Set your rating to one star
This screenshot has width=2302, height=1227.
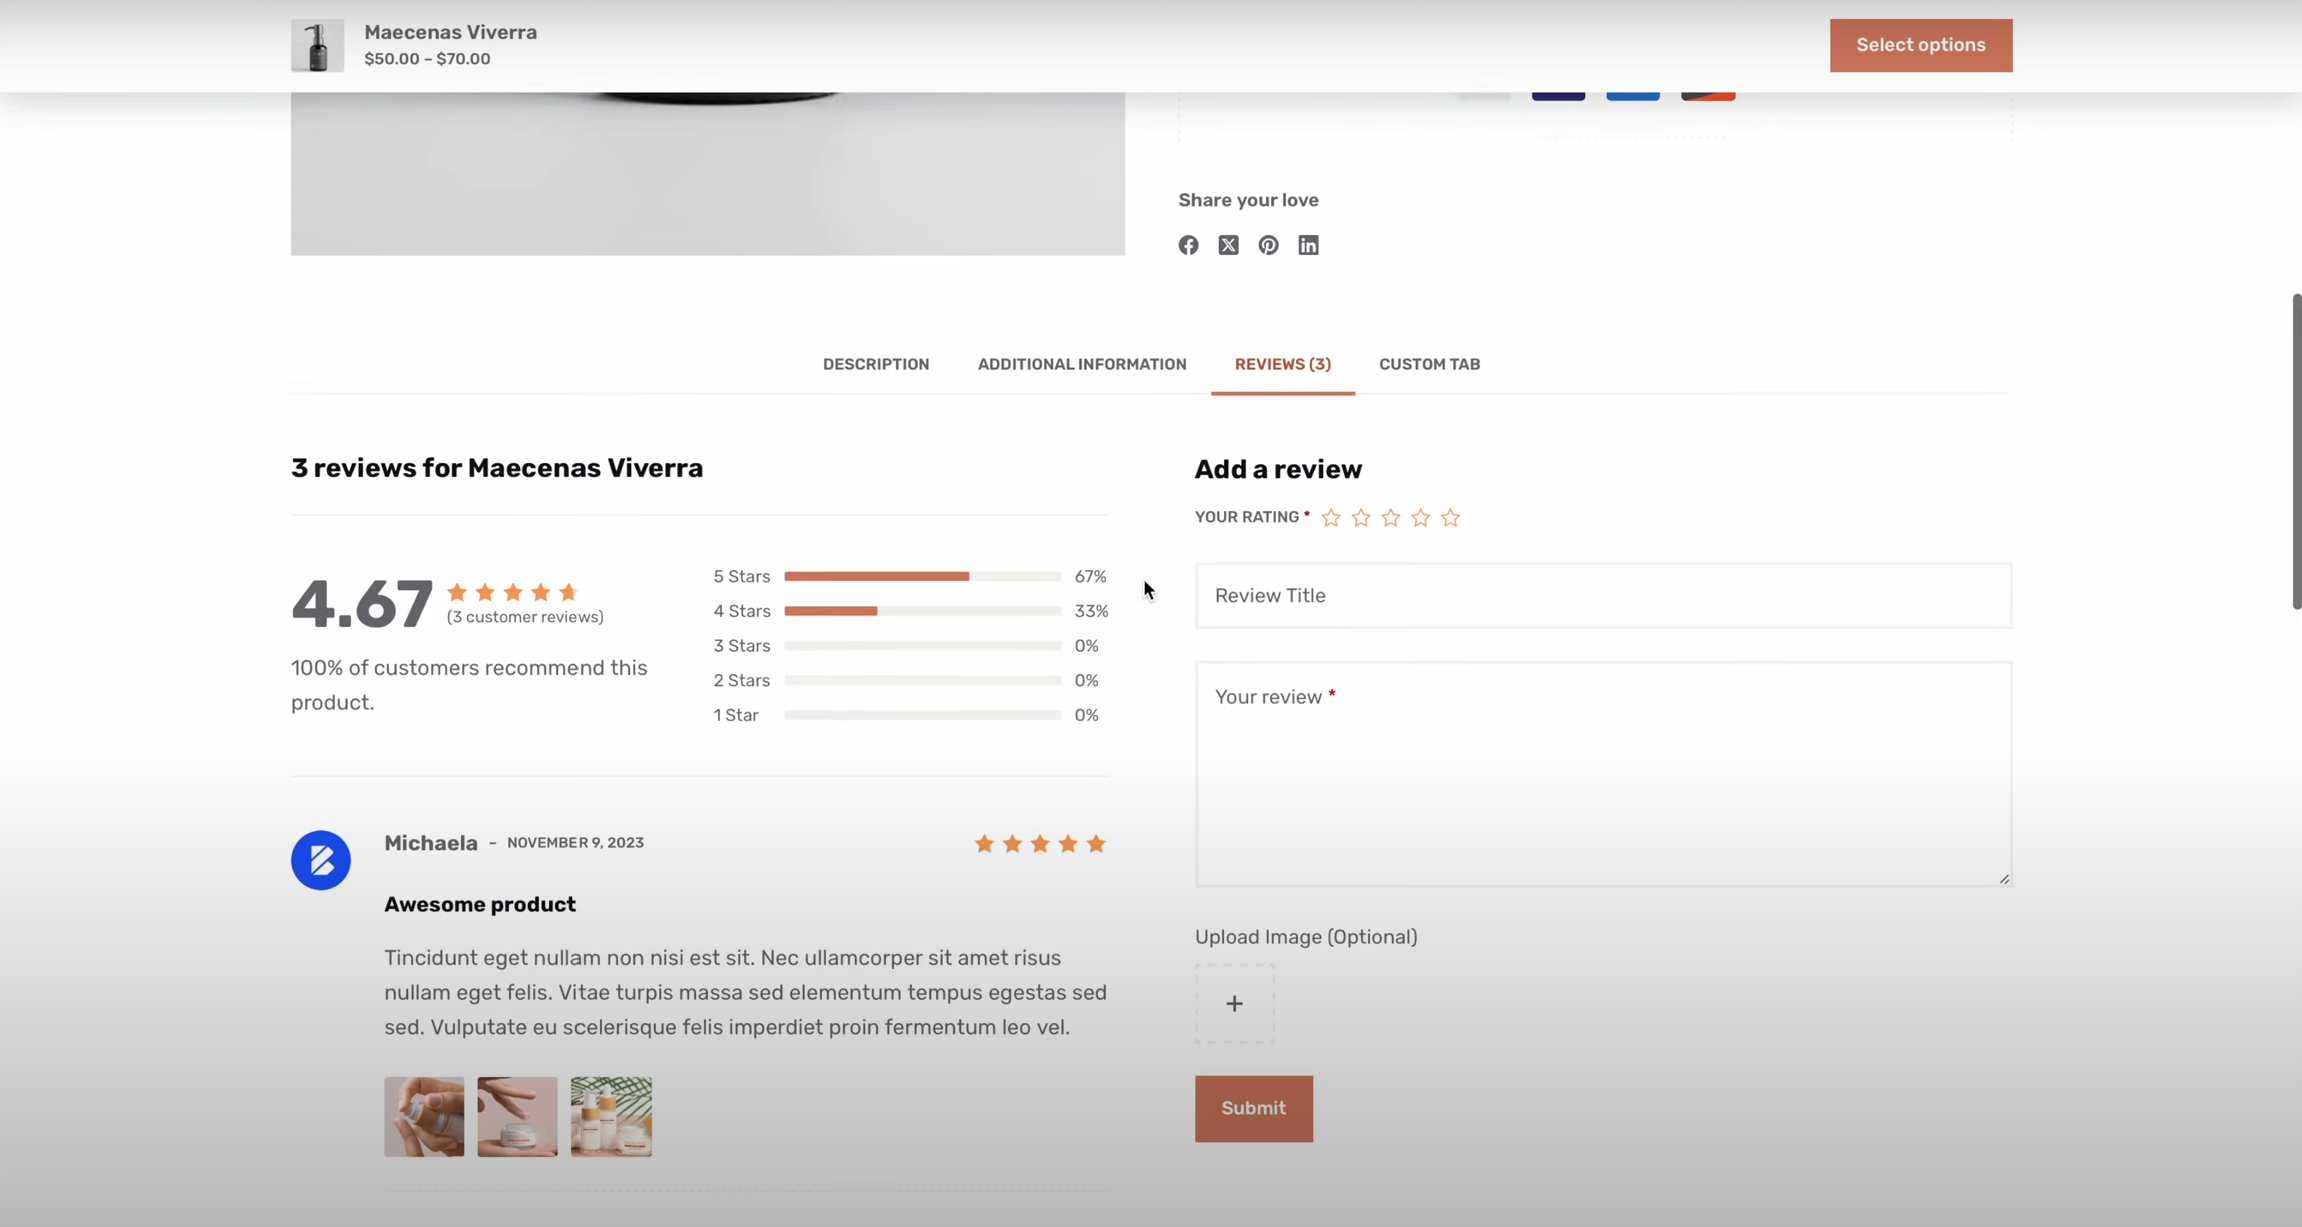coord(1331,518)
